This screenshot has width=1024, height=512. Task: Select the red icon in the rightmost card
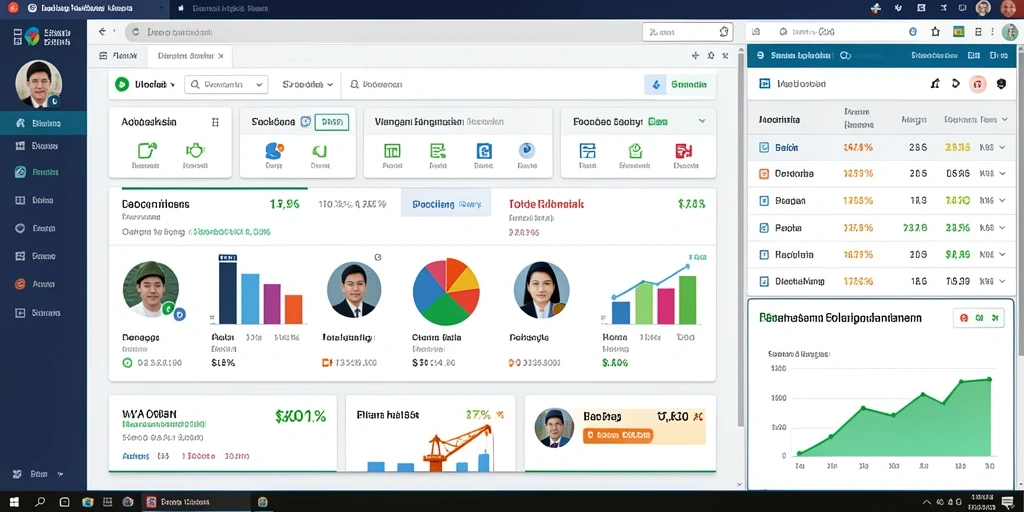683,151
